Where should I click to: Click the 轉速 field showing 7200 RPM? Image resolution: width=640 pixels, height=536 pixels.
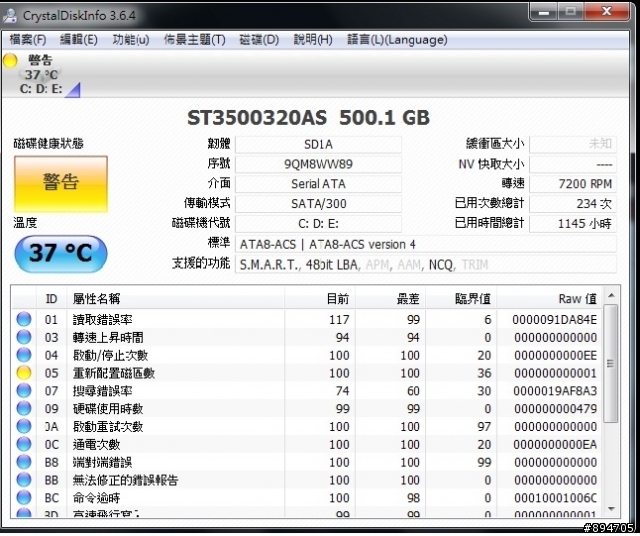(573, 184)
